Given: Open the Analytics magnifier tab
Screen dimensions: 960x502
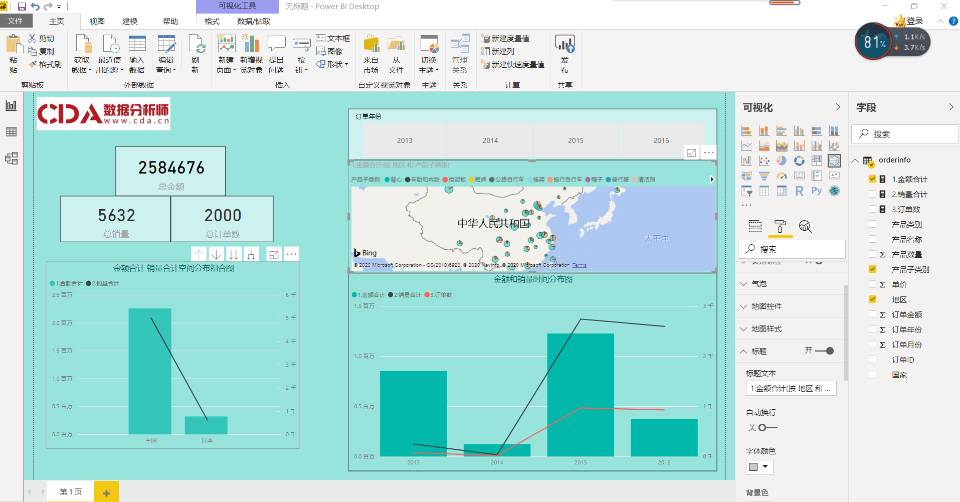Looking at the screenshot, I should (x=805, y=227).
